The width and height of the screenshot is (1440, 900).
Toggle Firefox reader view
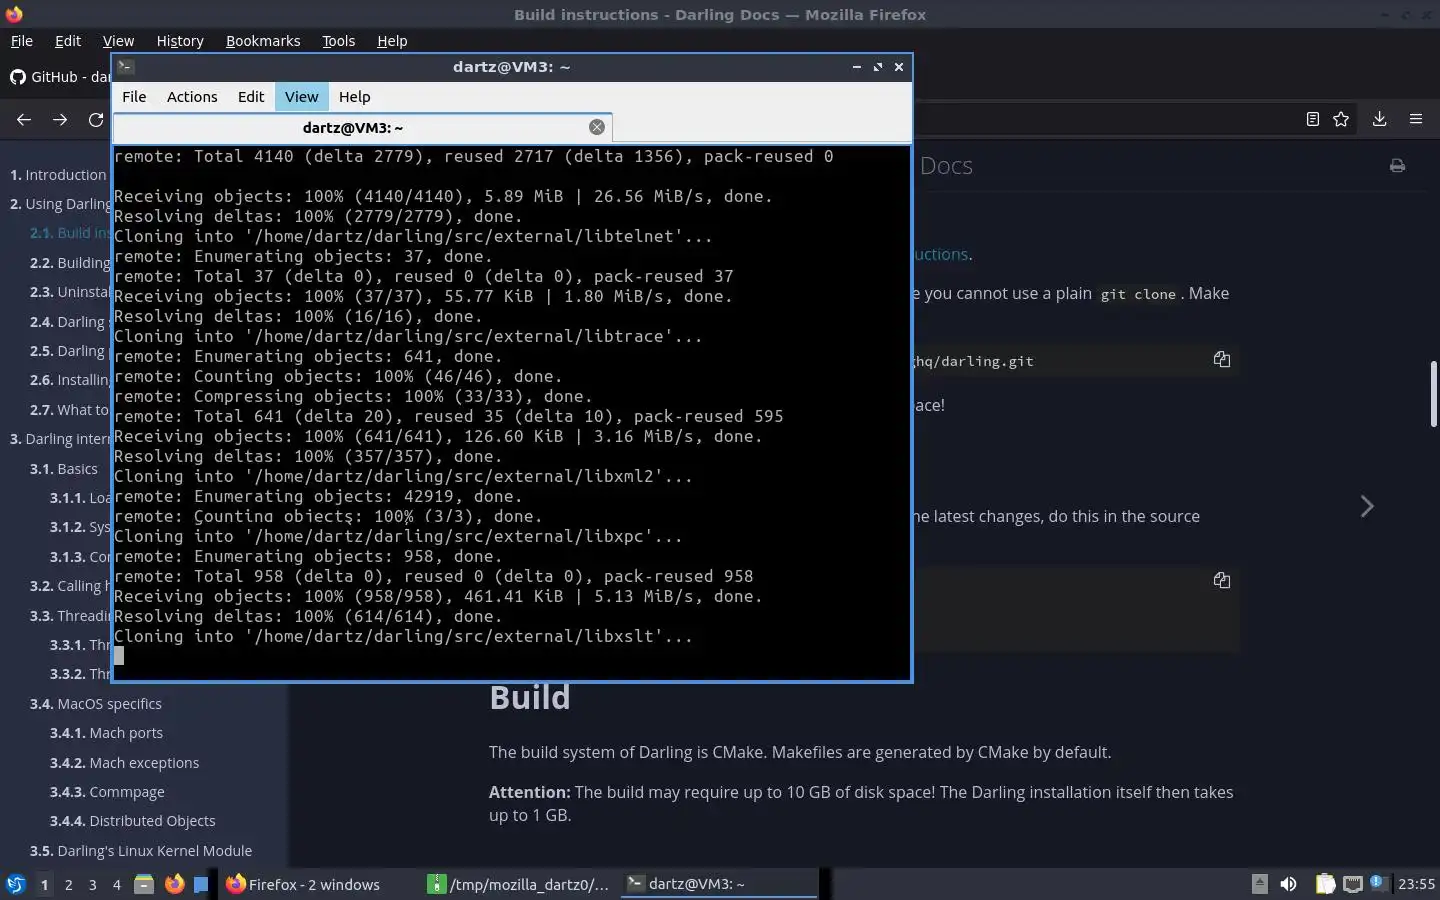[x=1313, y=119]
